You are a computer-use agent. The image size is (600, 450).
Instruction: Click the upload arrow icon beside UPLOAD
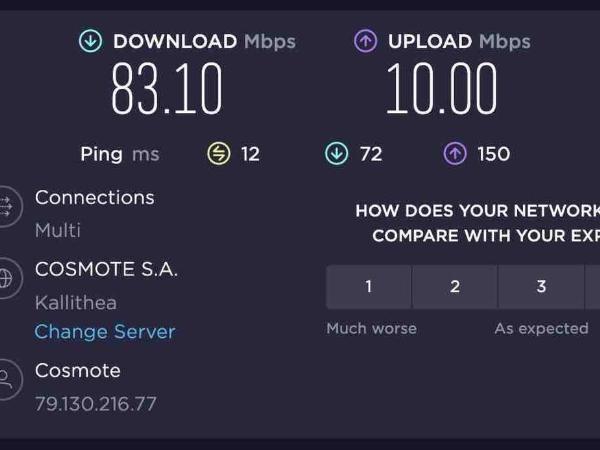366,42
